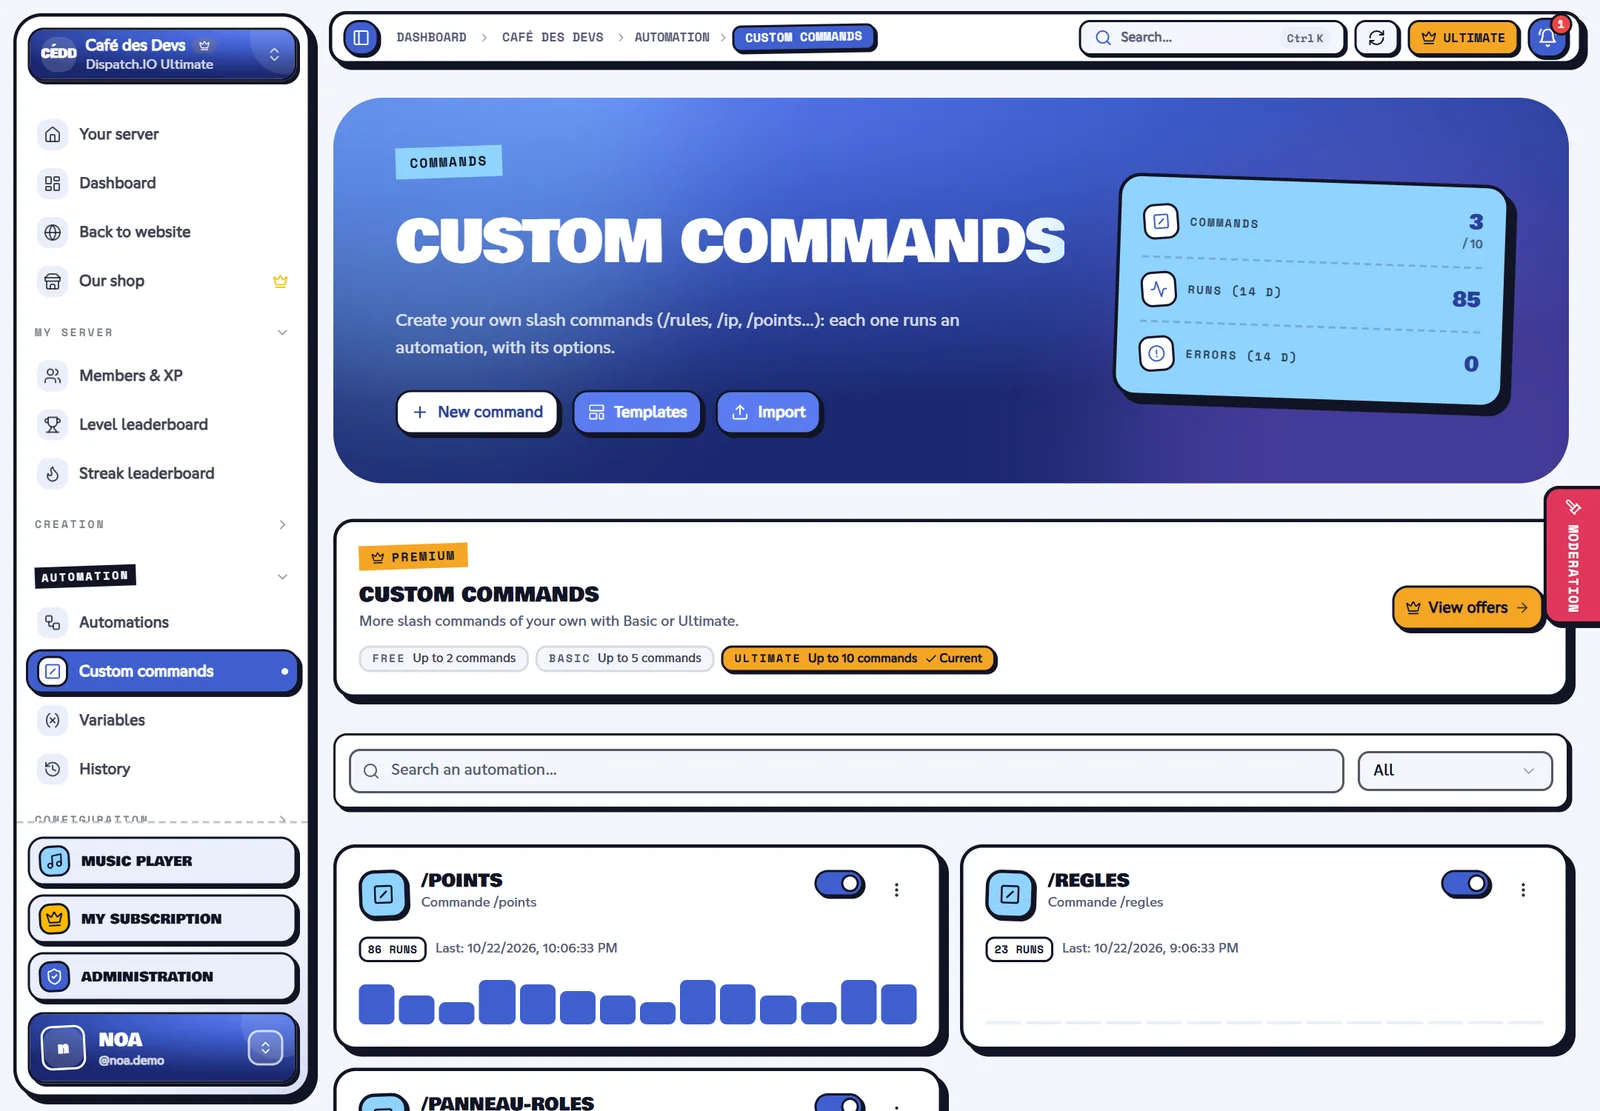Open options menu for /REGLES command
Image resolution: width=1600 pixels, height=1111 pixels.
1523,890
